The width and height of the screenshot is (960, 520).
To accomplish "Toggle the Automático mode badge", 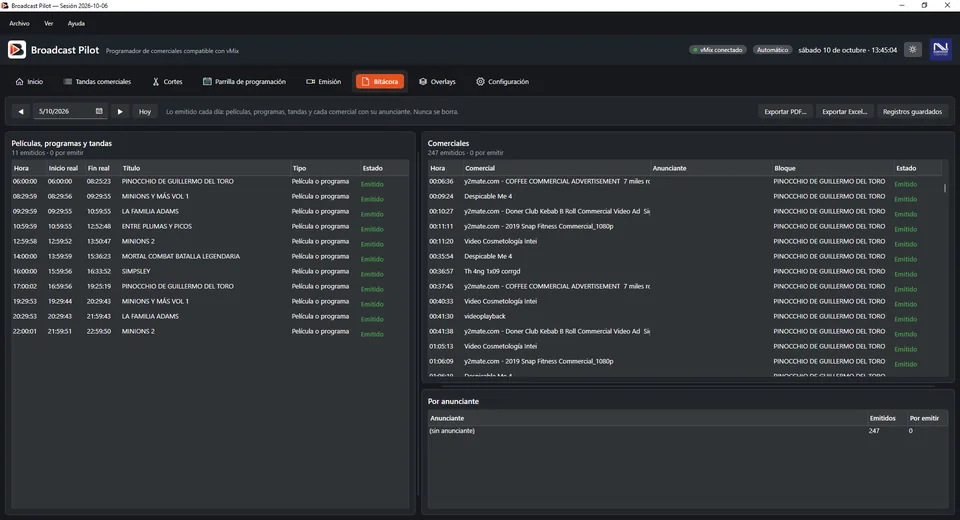I will pyautogui.click(x=772, y=50).
